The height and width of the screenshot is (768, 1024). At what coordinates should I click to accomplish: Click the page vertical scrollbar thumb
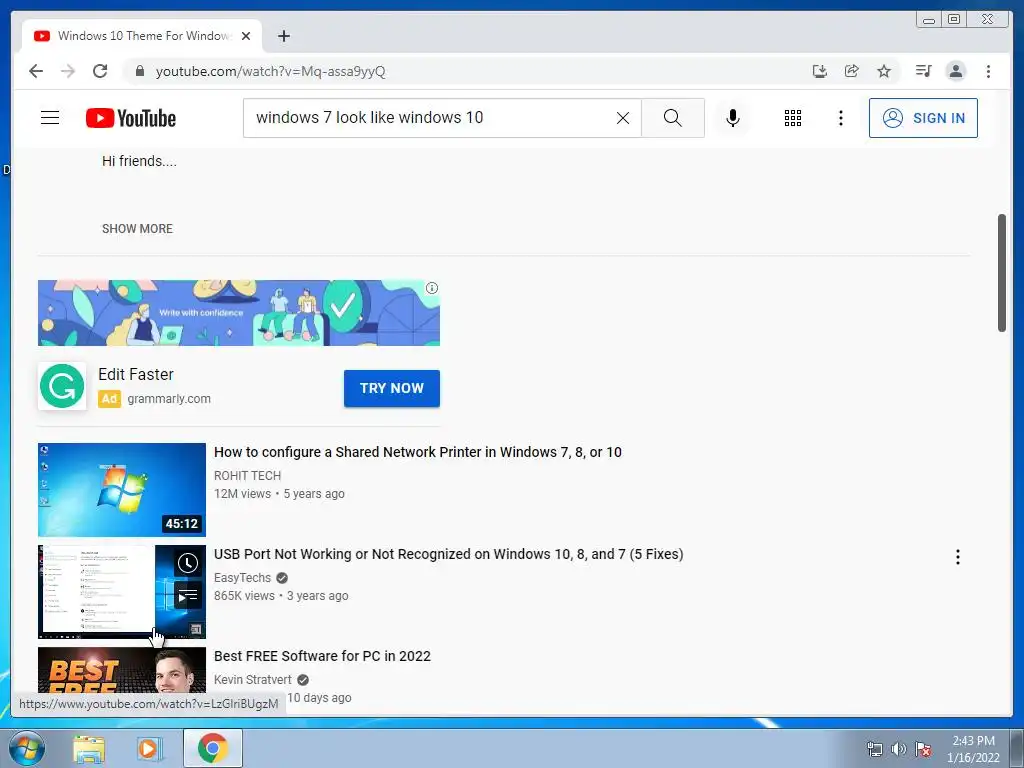coord(1002,273)
